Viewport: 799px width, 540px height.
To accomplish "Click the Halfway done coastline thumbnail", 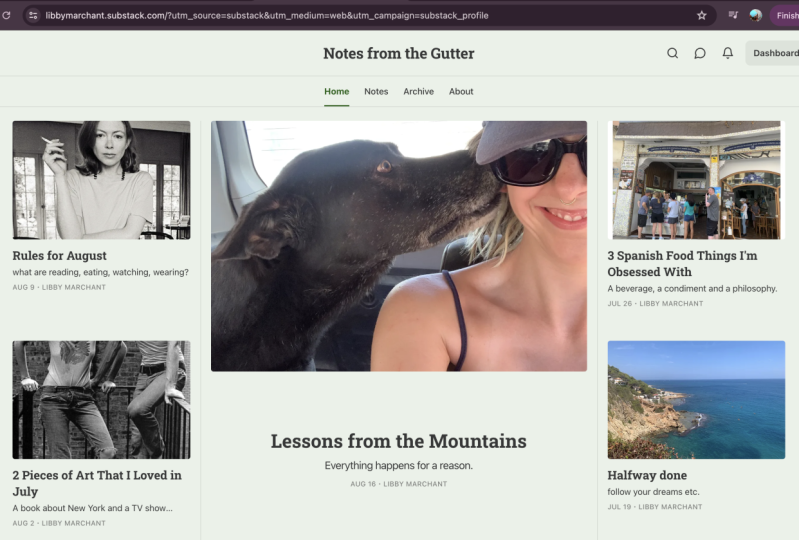I will click(696, 400).
